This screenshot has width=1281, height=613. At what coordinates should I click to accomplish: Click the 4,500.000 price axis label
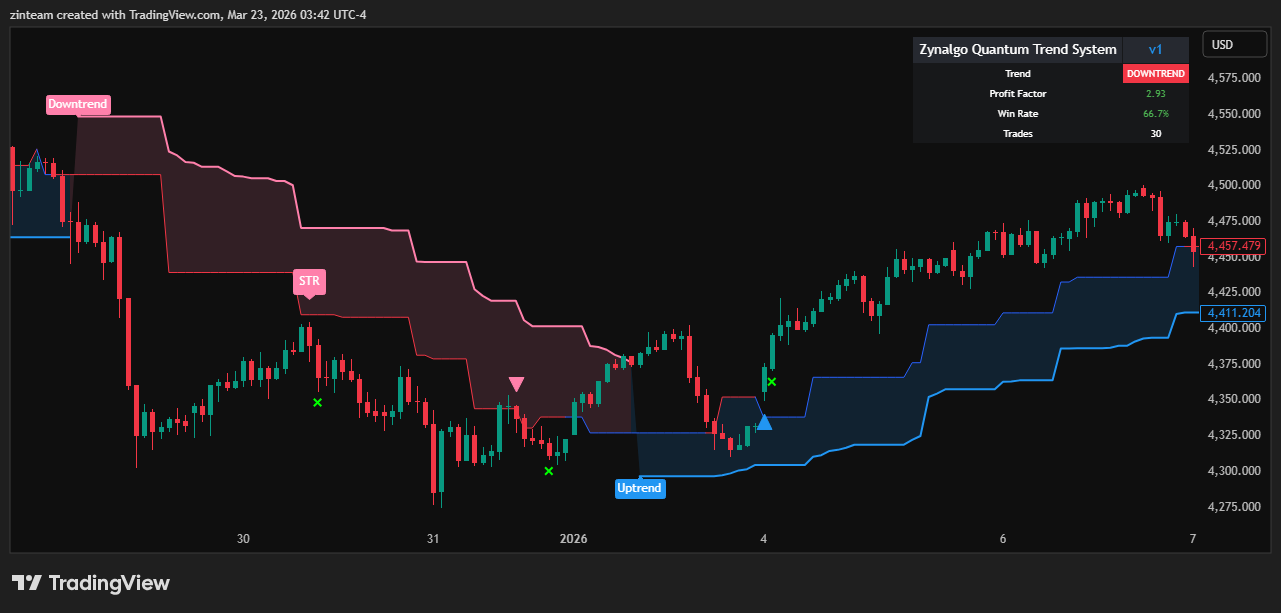pyautogui.click(x=1233, y=185)
